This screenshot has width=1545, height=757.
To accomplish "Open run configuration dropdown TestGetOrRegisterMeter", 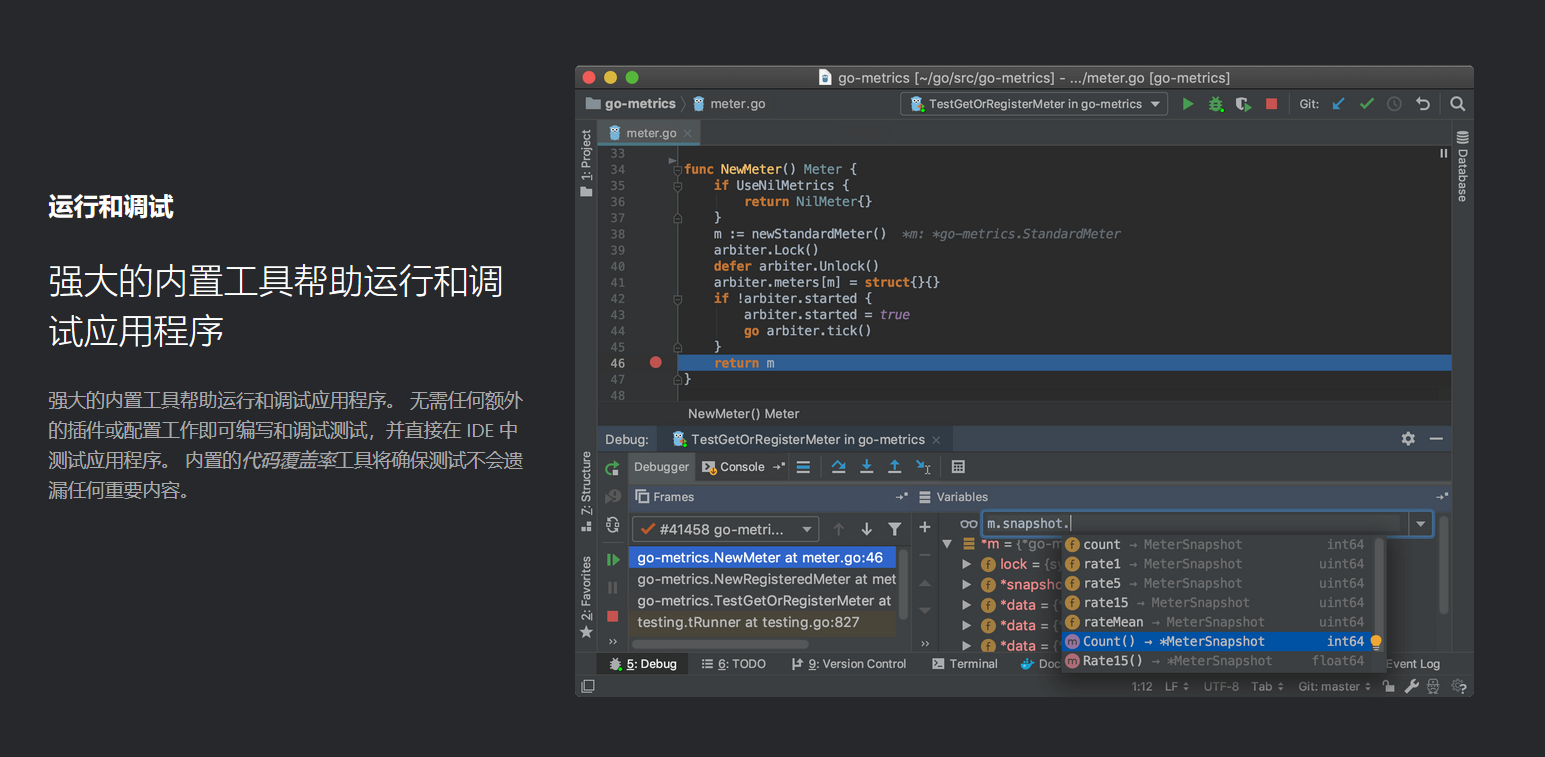I will tap(1034, 104).
